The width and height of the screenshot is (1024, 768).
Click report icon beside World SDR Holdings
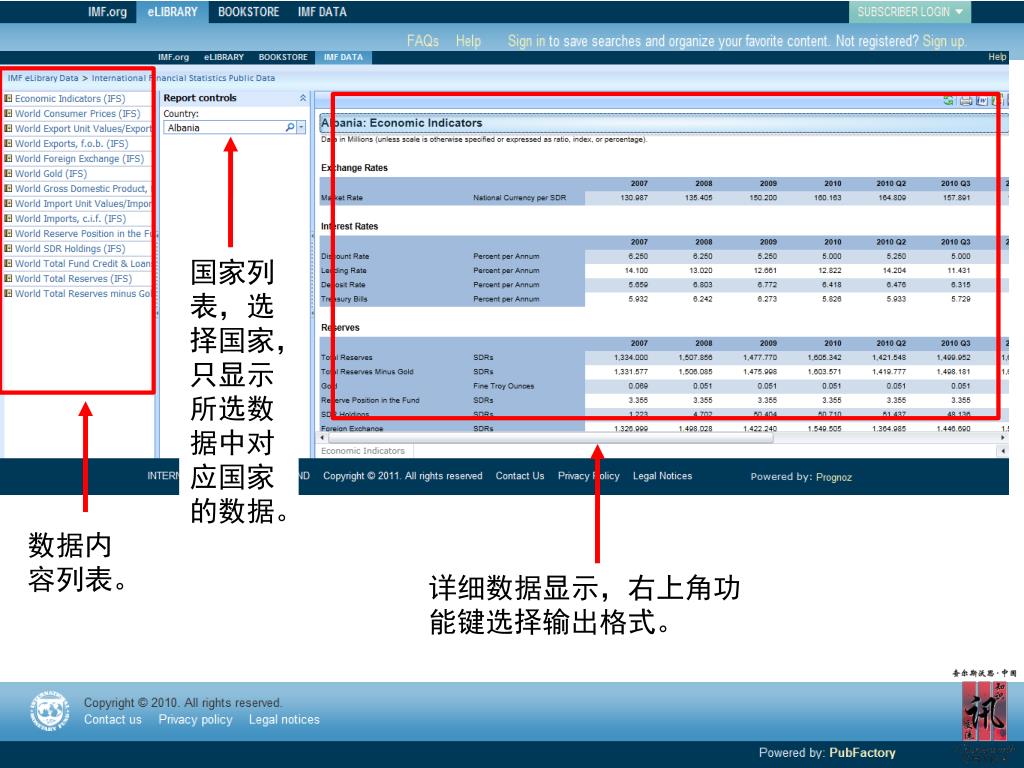click(x=8, y=248)
